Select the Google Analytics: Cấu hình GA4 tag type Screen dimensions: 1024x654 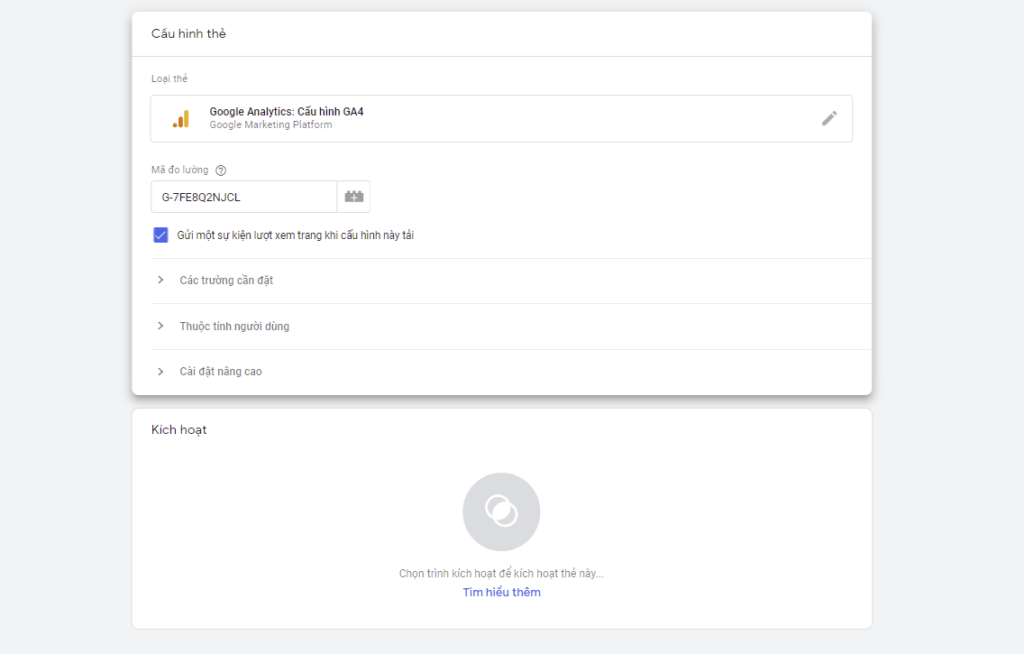tap(501, 118)
